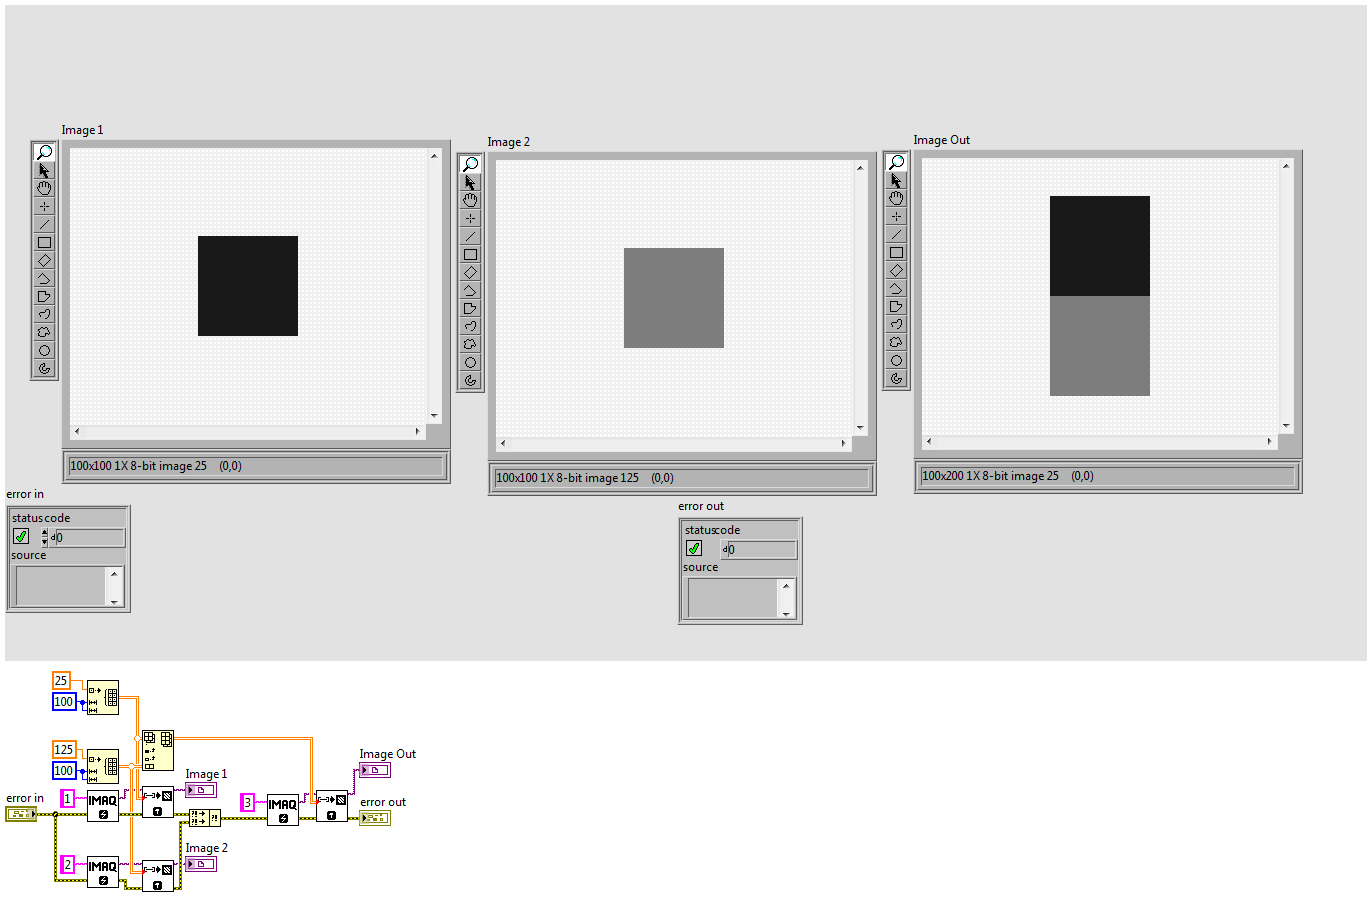
Task: Select the Selection pointer tool in Image 2 palette
Action: point(470,182)
